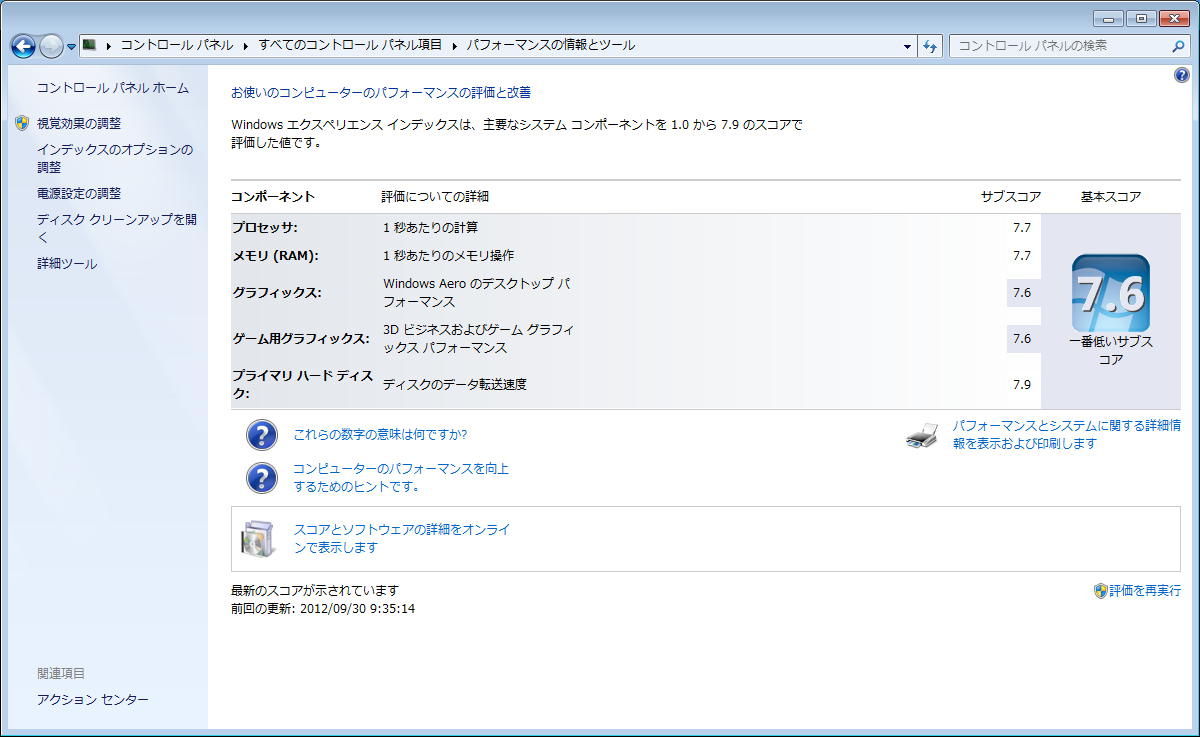Click the printer icon
The image size is (1200, 737).
(x=922, y=435)
